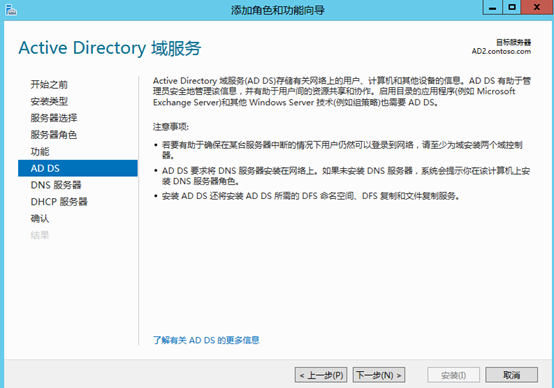The height and width of the screenshot is (388, 554).
Task: Close the wizard window
Action: [x=537, y=7]
